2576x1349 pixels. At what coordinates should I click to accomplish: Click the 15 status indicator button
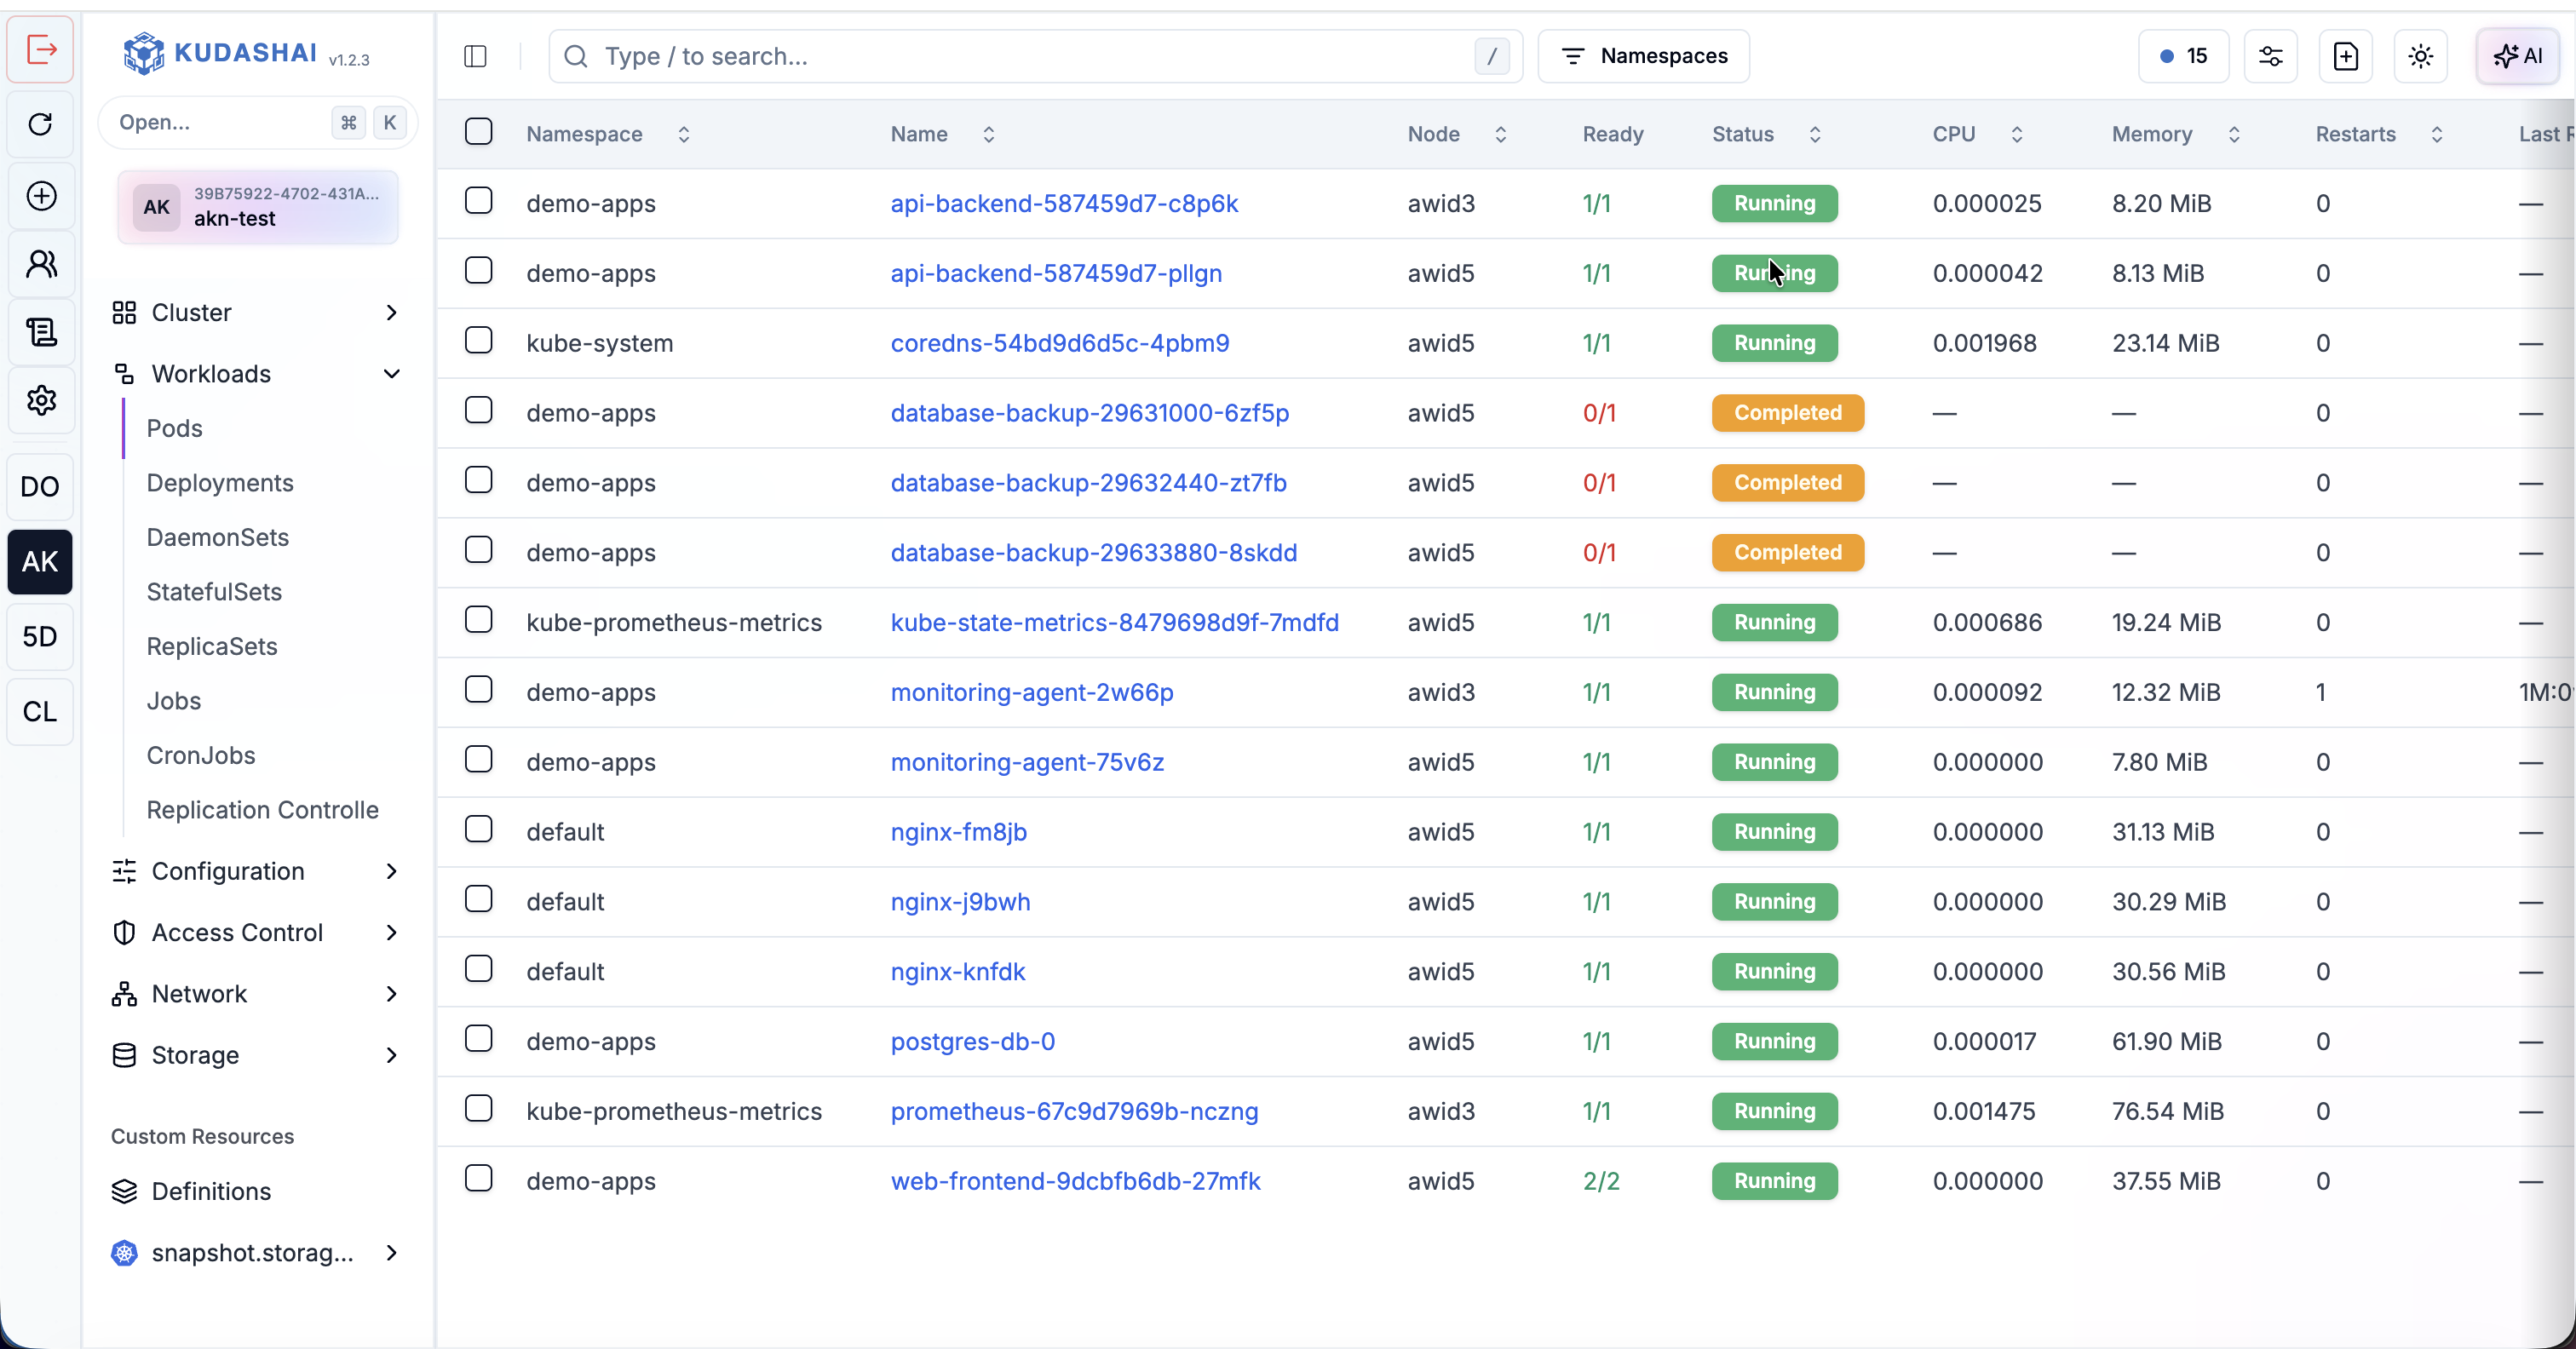pos(2184,56)
